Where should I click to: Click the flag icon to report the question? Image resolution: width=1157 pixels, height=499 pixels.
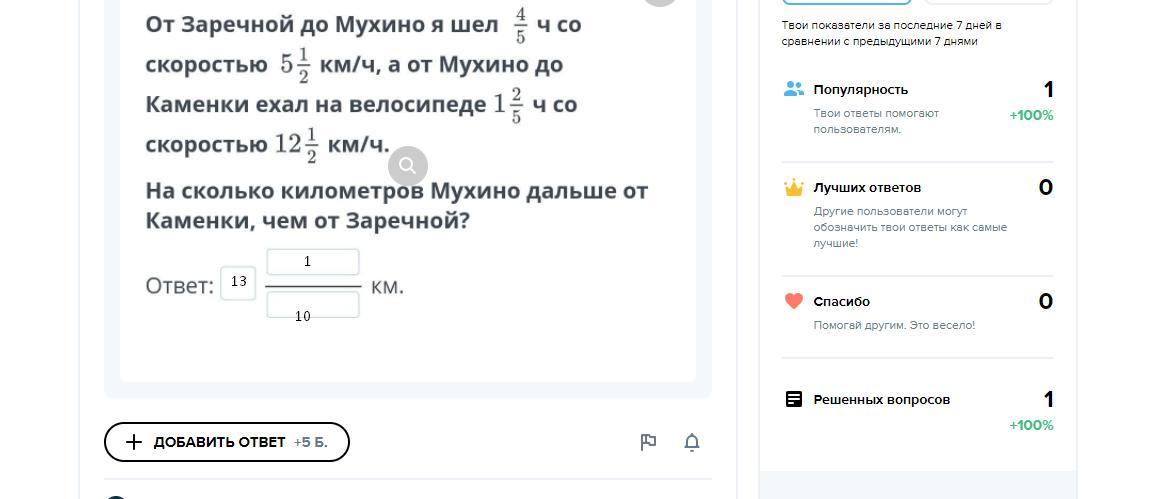(648, 442)
